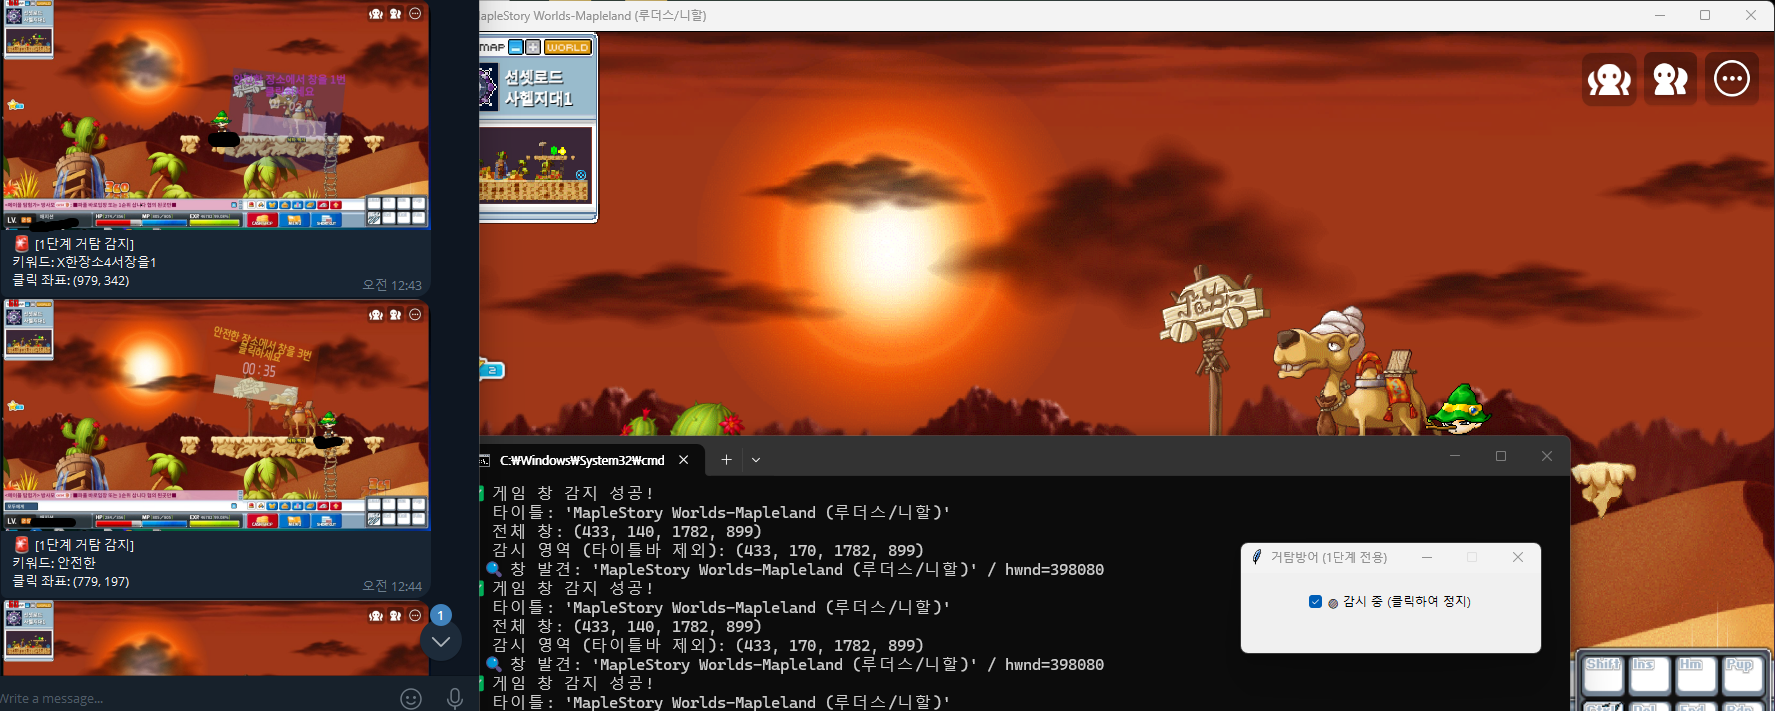Click the Shift quickslot key
This screenshot has height=711, width=1775.
(1603, 675)
